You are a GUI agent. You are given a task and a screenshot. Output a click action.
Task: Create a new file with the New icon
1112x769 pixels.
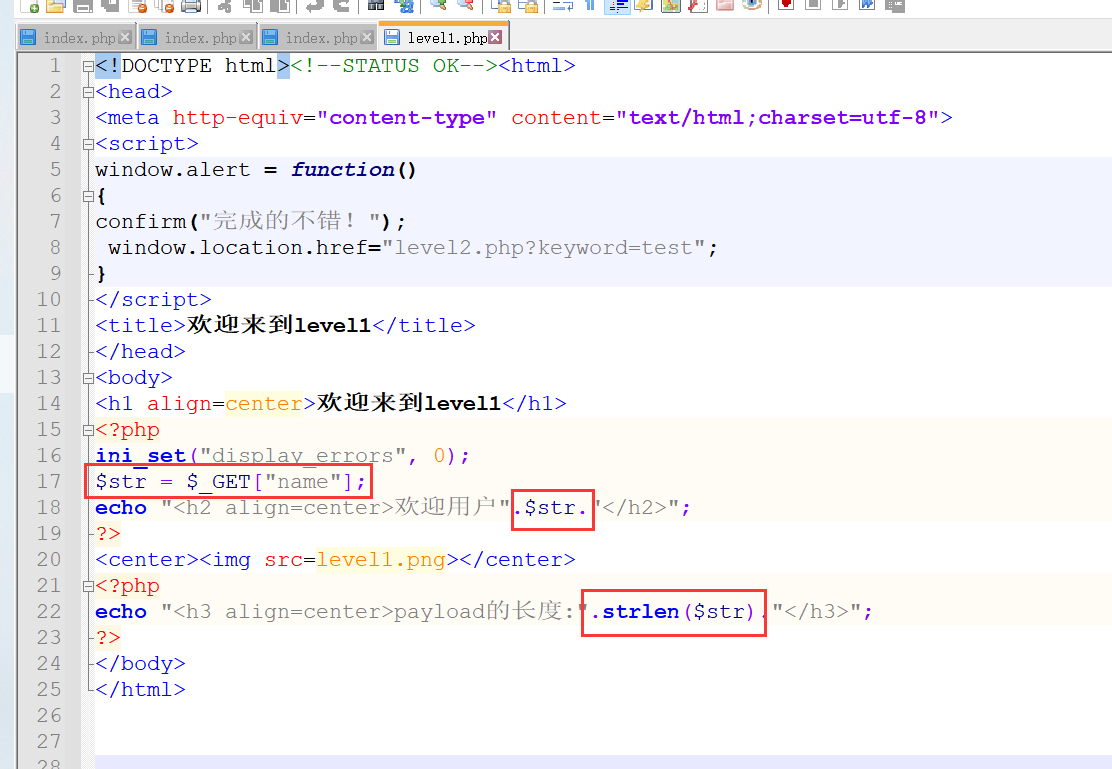click(x=30, y=8)
